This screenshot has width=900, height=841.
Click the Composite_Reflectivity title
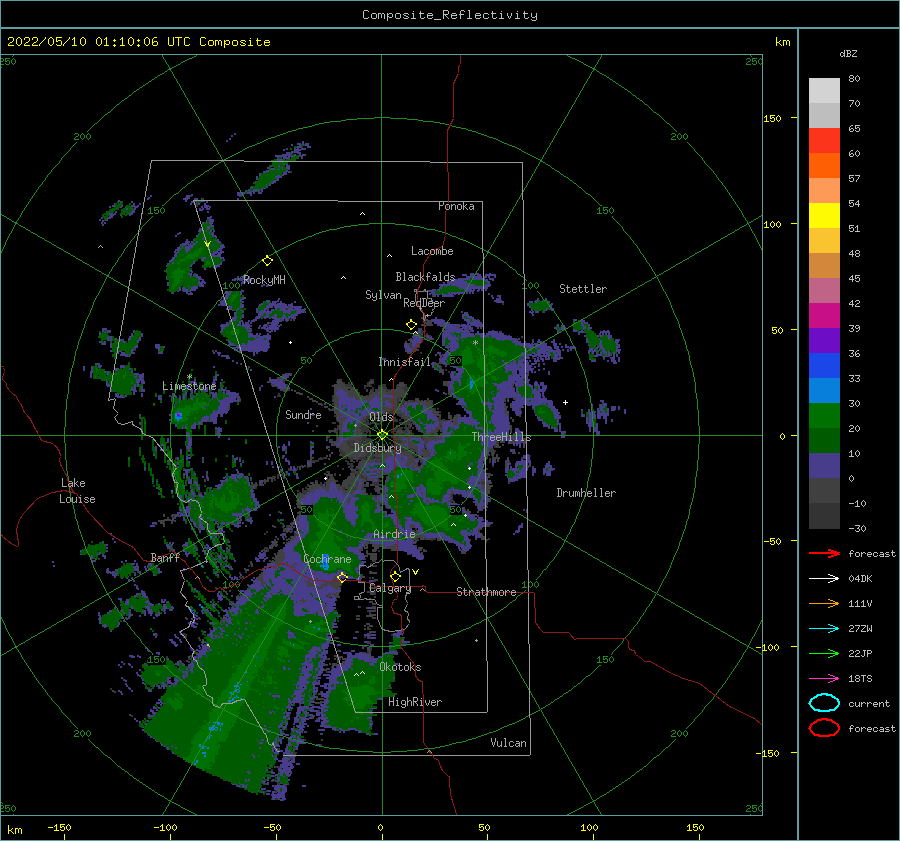449,15
